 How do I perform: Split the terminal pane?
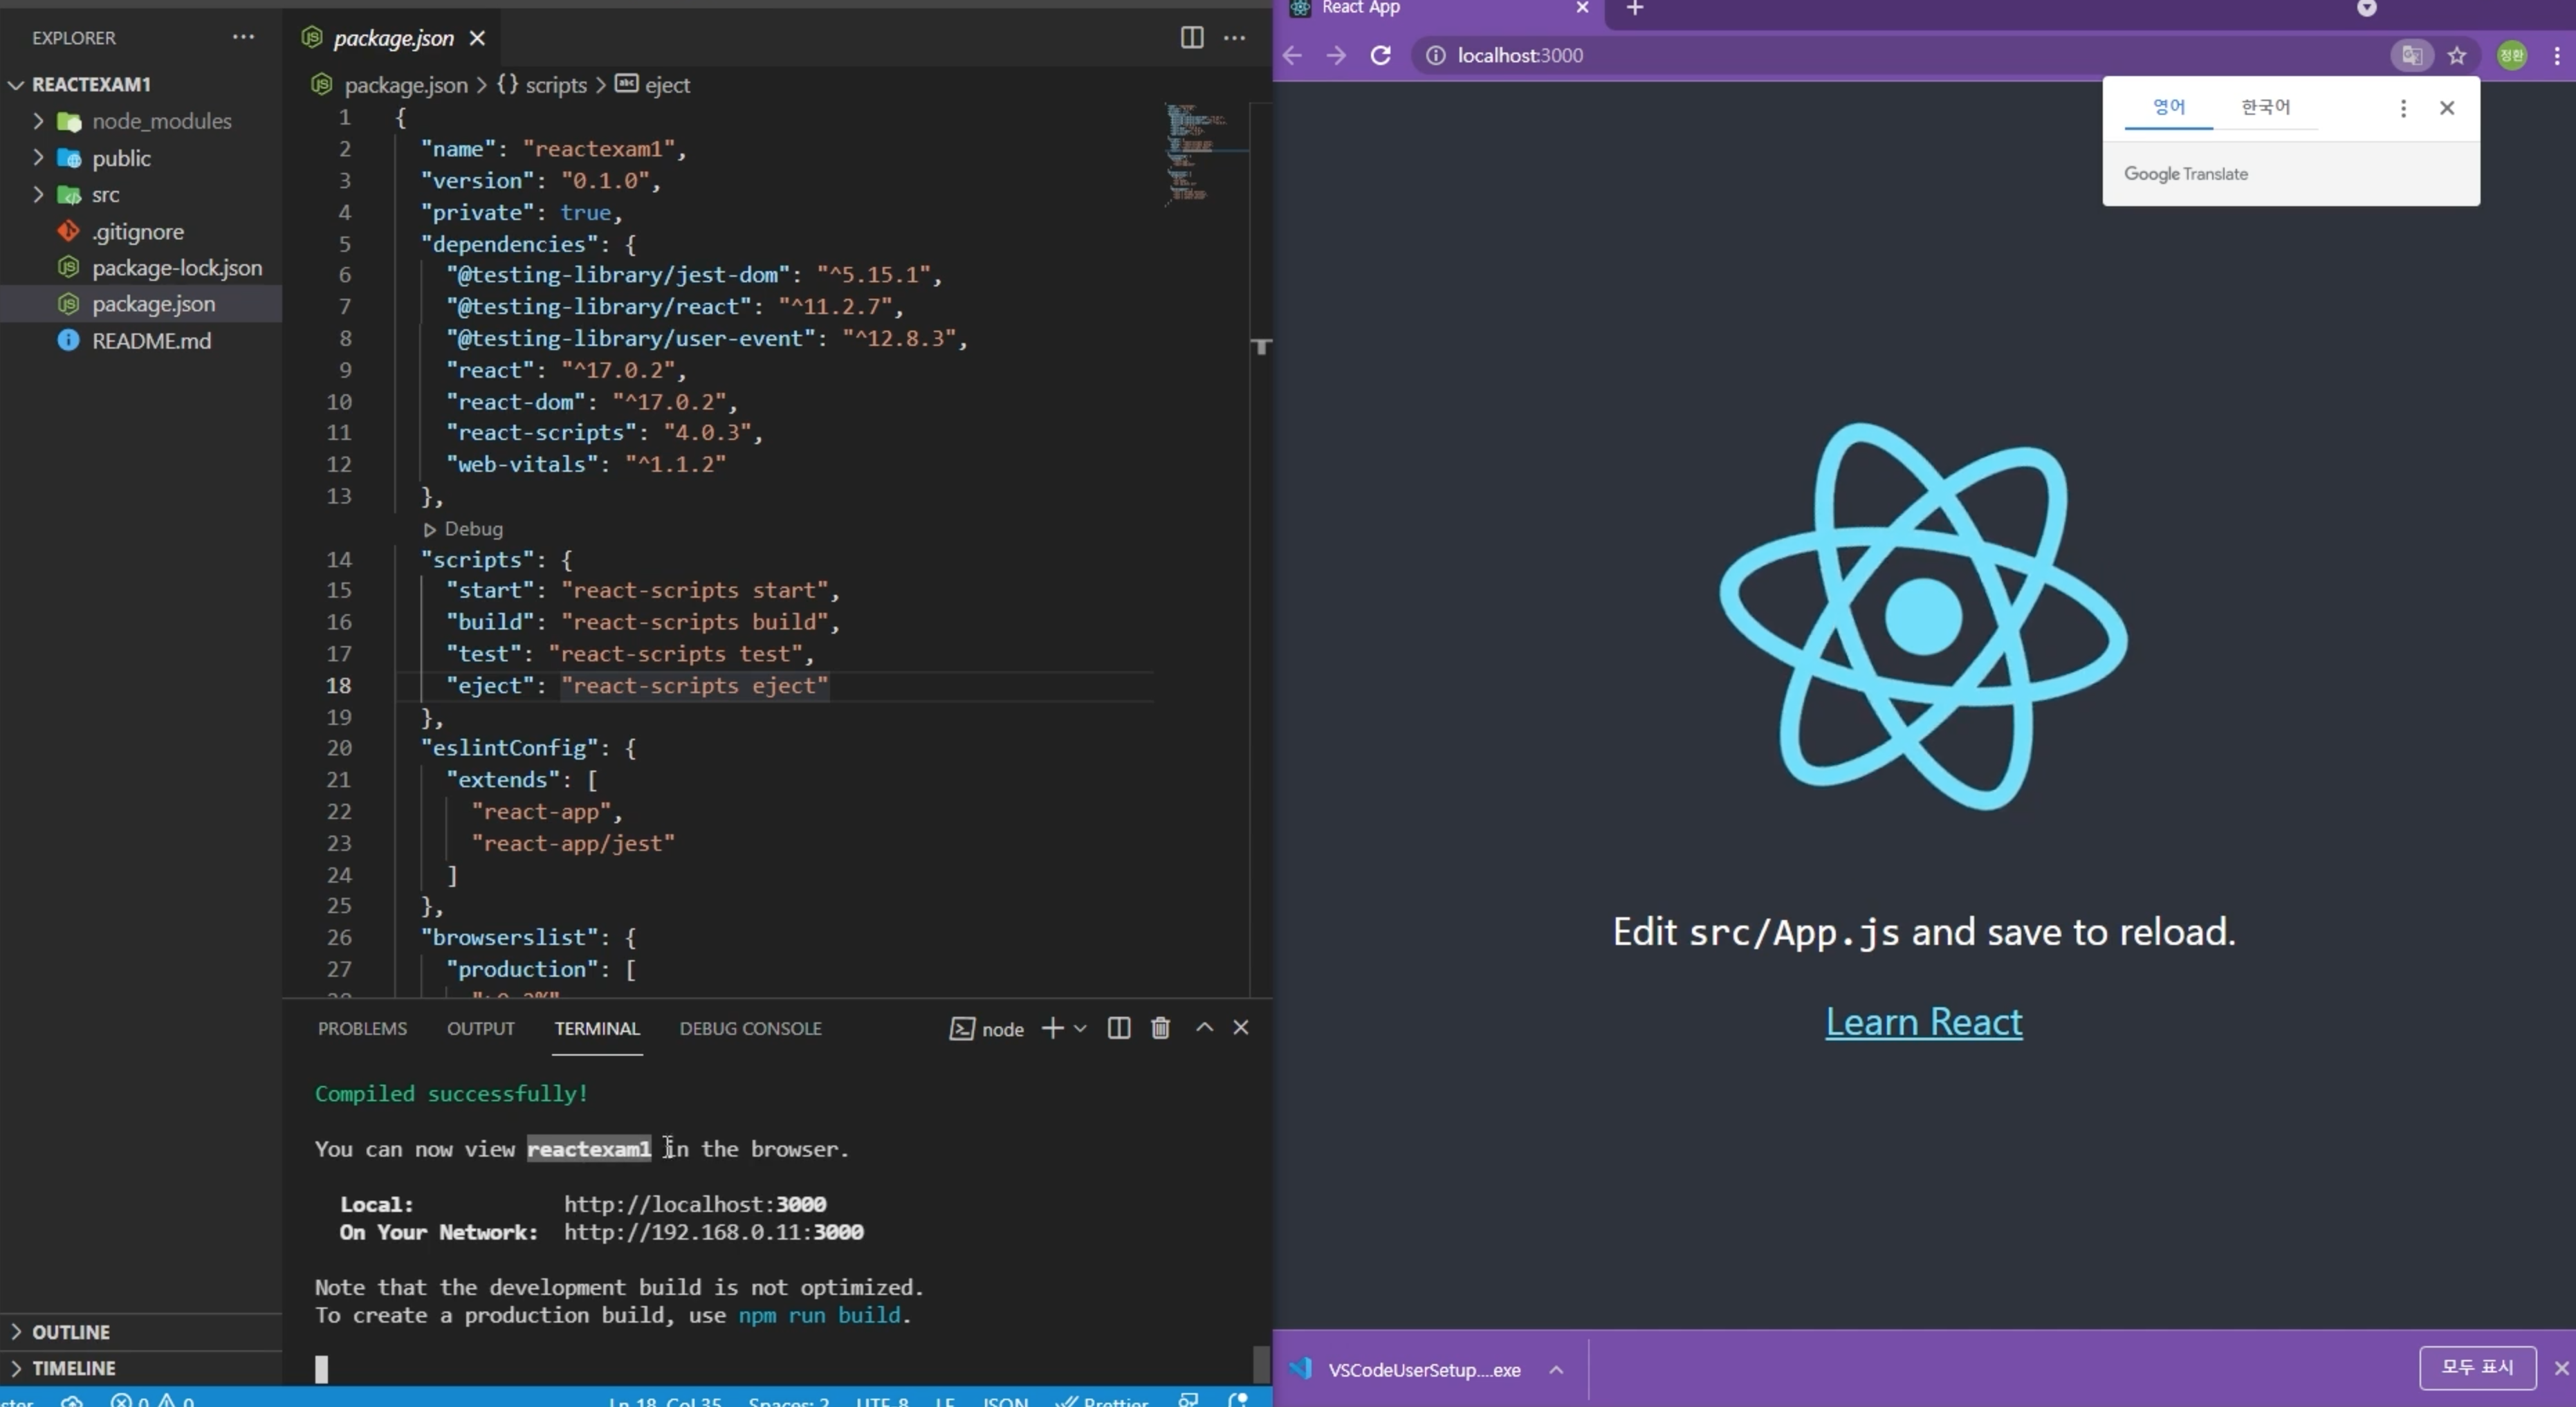(1119, 1028)
